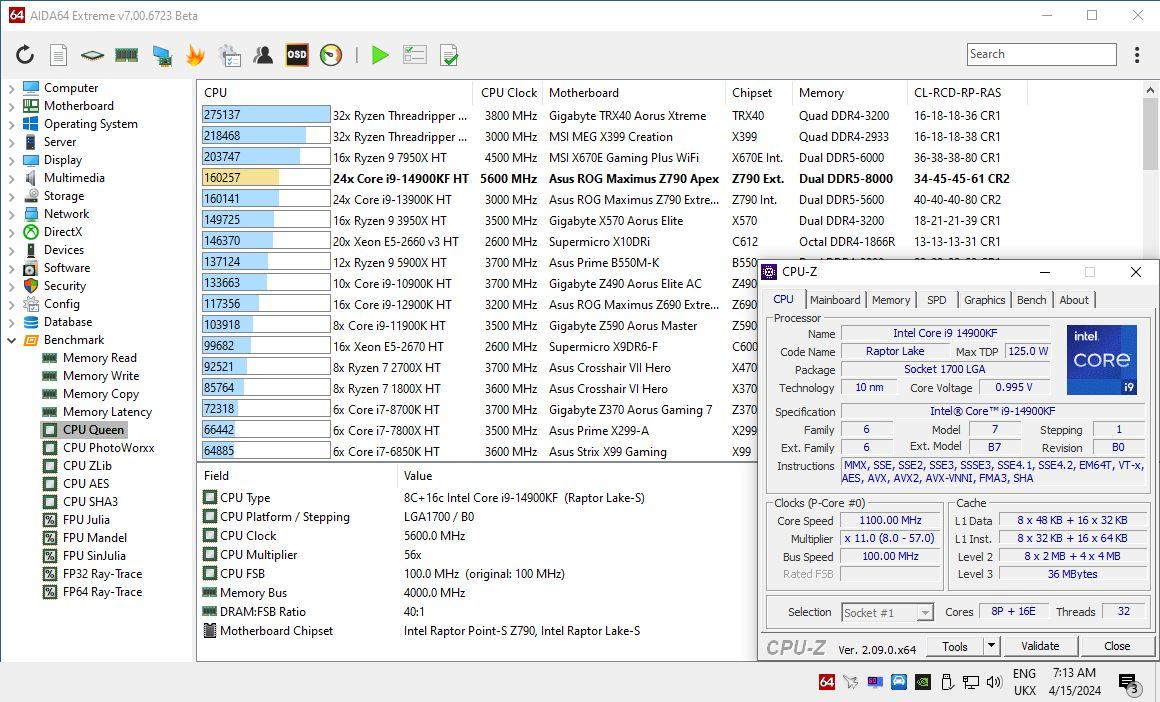
Task: Click the gauge sensor panel icon
Action: [331, 55]
